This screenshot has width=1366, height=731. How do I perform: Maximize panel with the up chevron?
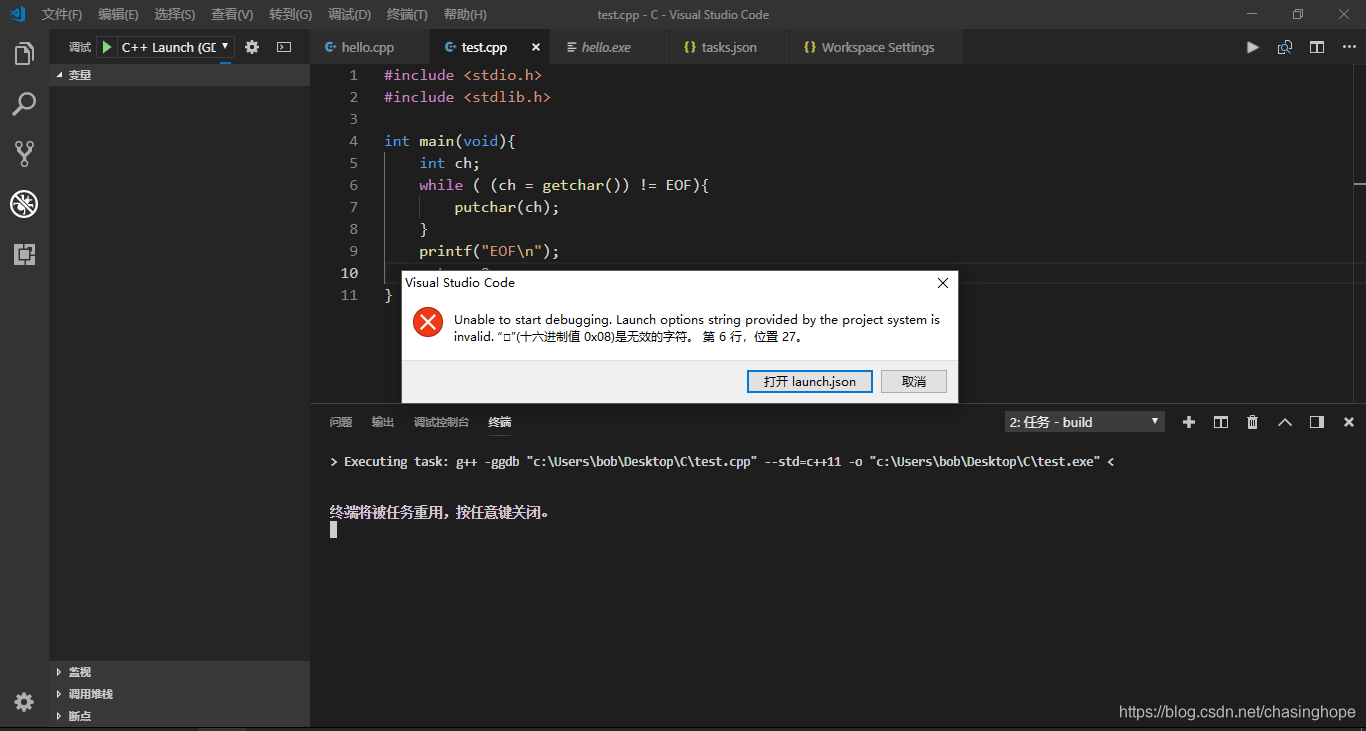click(1285, 422)
